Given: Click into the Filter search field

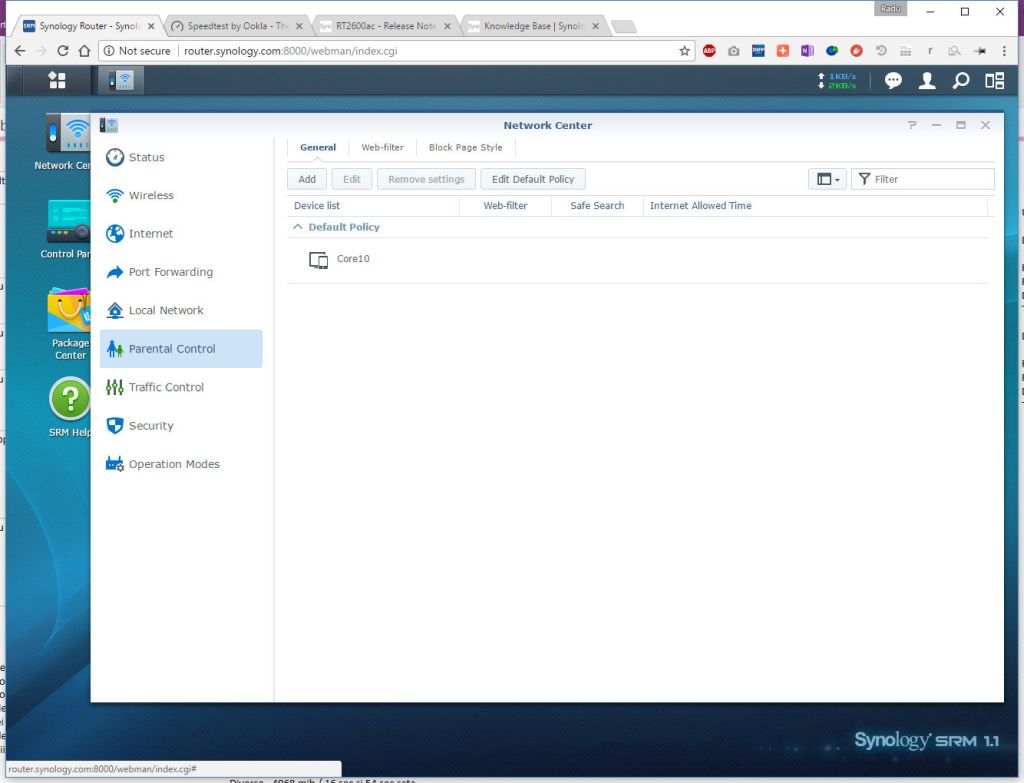Looking at the screenshot, I should click(x=930, y=179).
